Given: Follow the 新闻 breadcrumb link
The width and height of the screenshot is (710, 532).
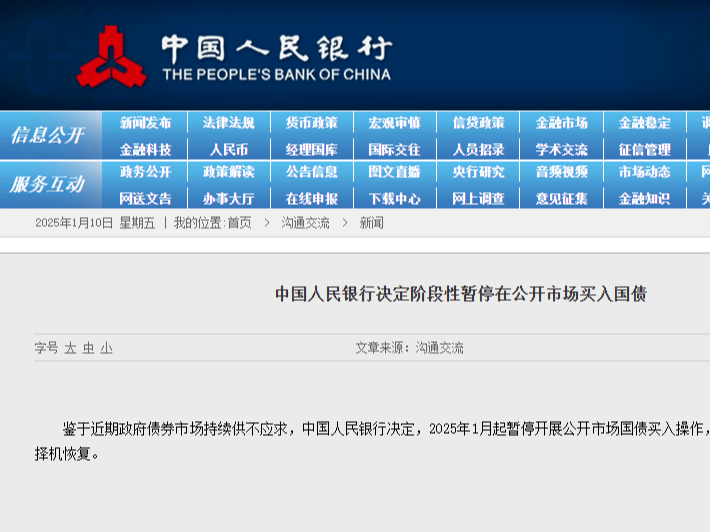Looking at the screenshot, I should pyautogui.click(x=371, y=223).
